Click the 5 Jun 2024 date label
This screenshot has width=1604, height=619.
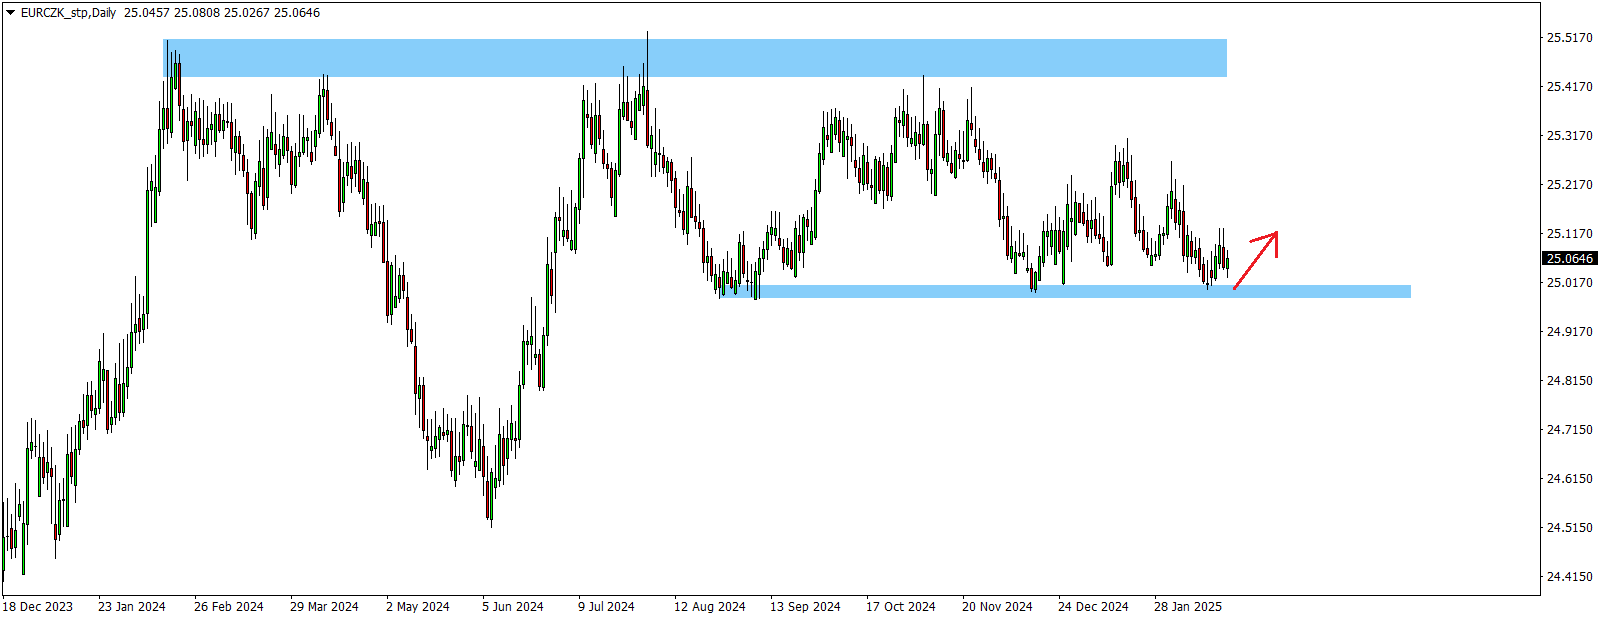(x=513, y=607)
